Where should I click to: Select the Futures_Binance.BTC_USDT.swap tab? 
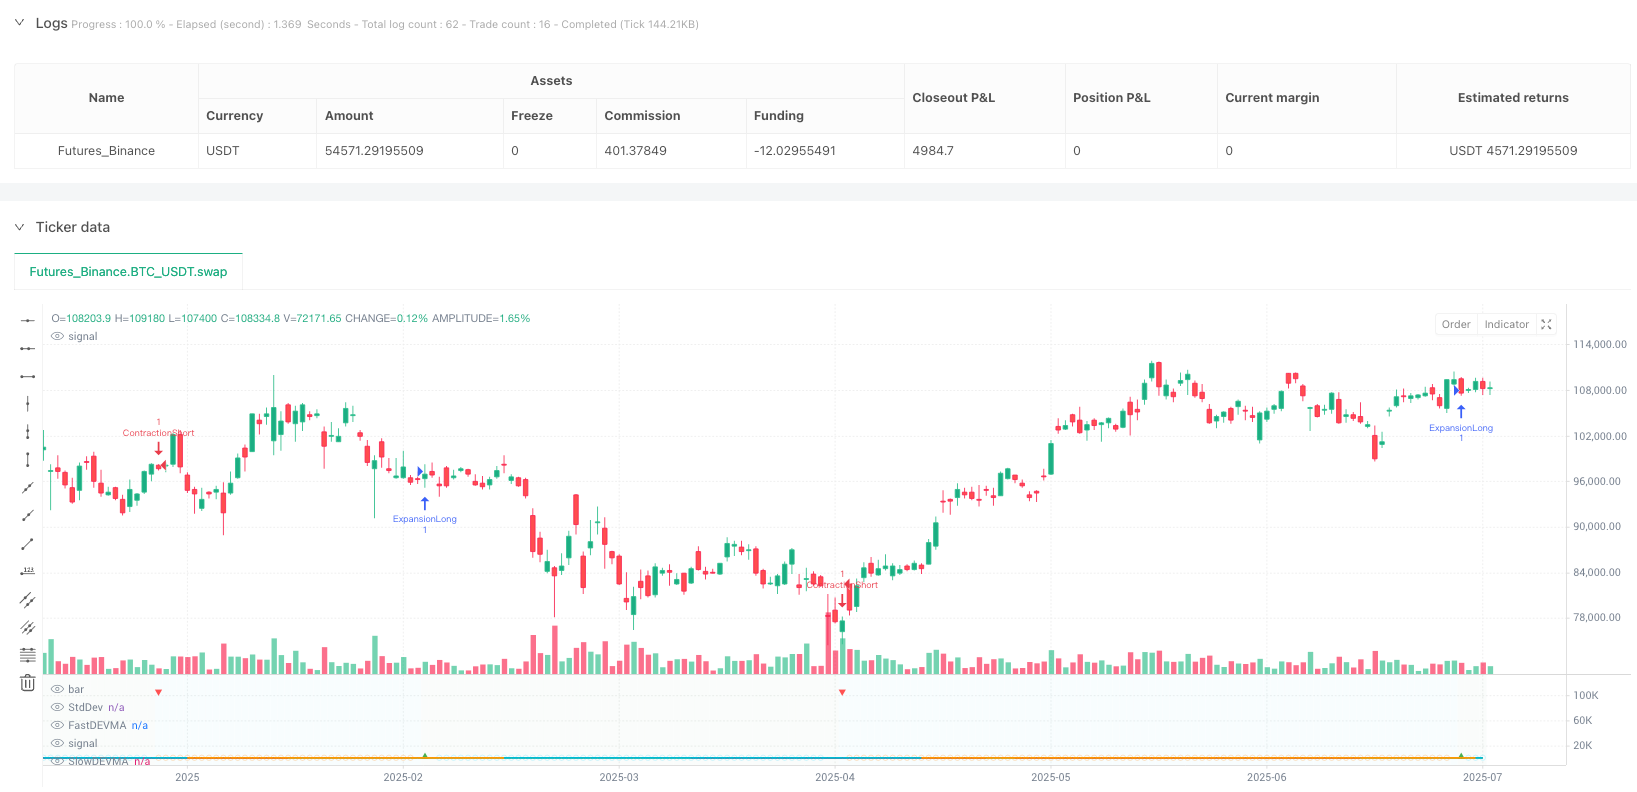tap(128, 271)
